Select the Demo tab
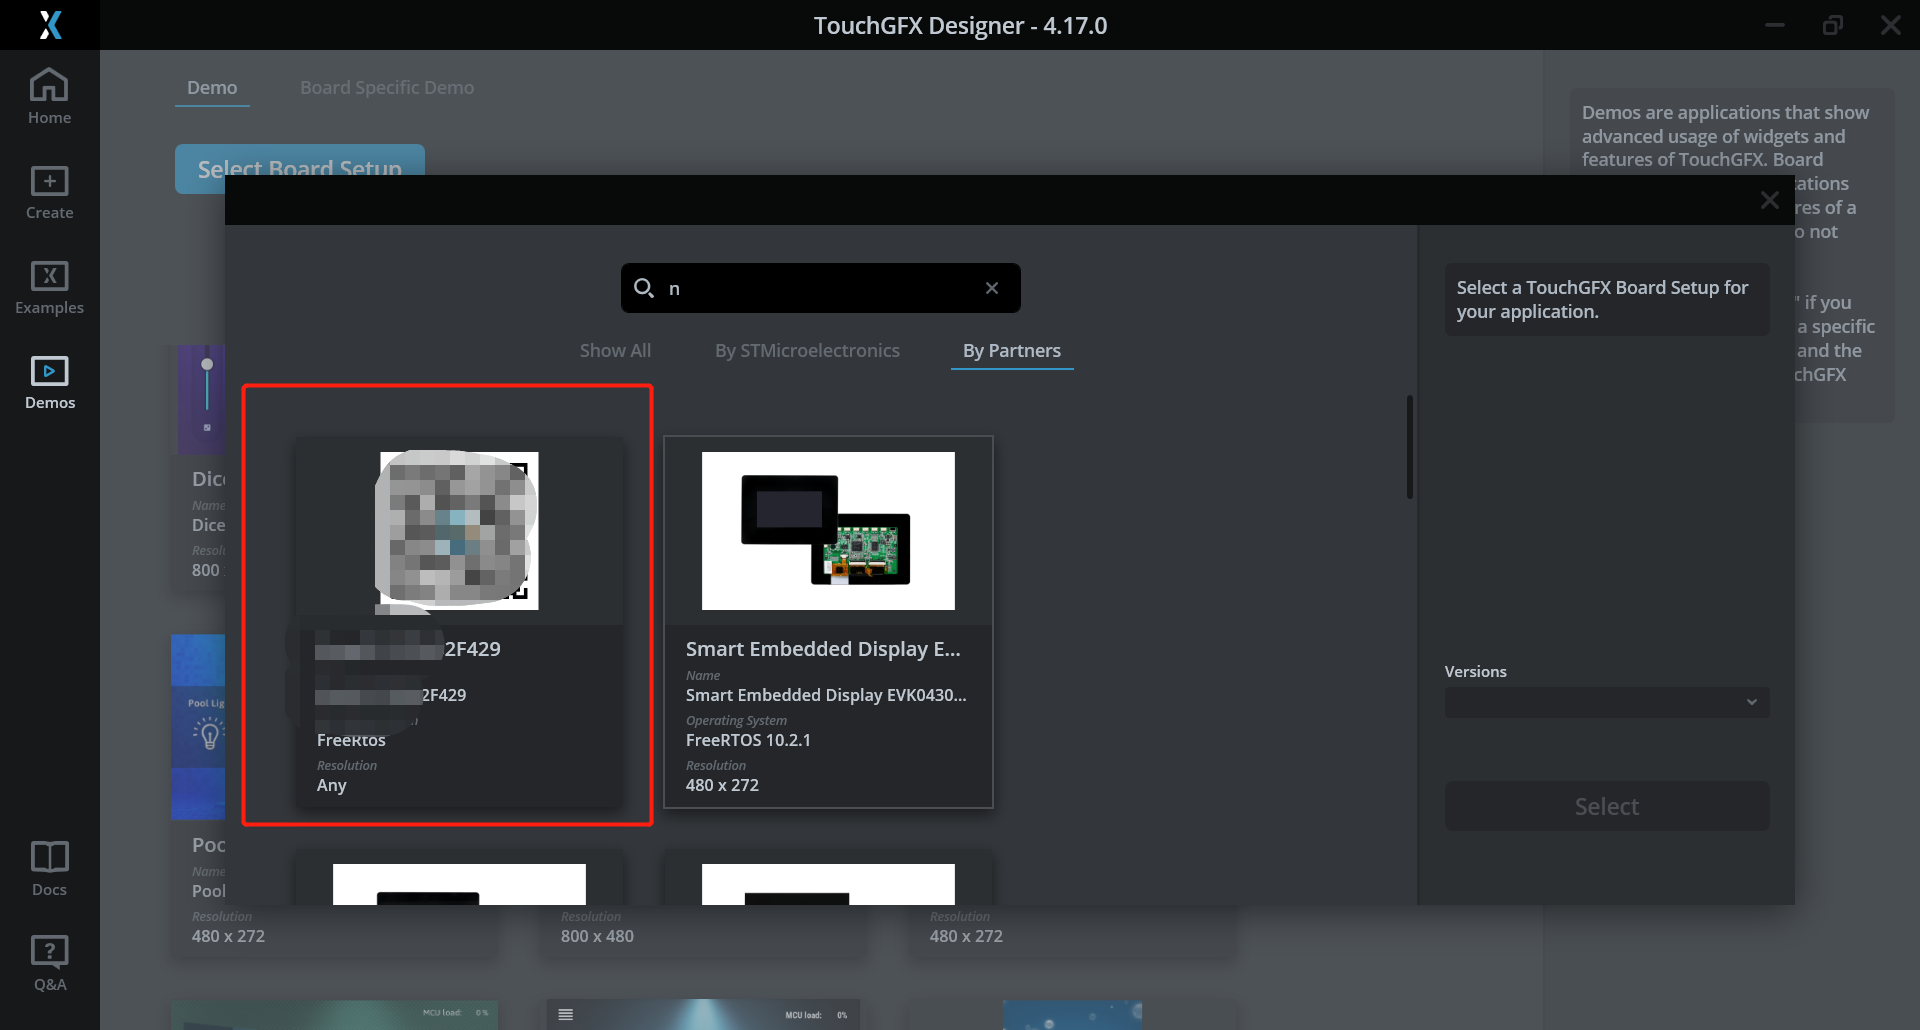Screen dimensions: 1920x1030 tap(212, 88)
